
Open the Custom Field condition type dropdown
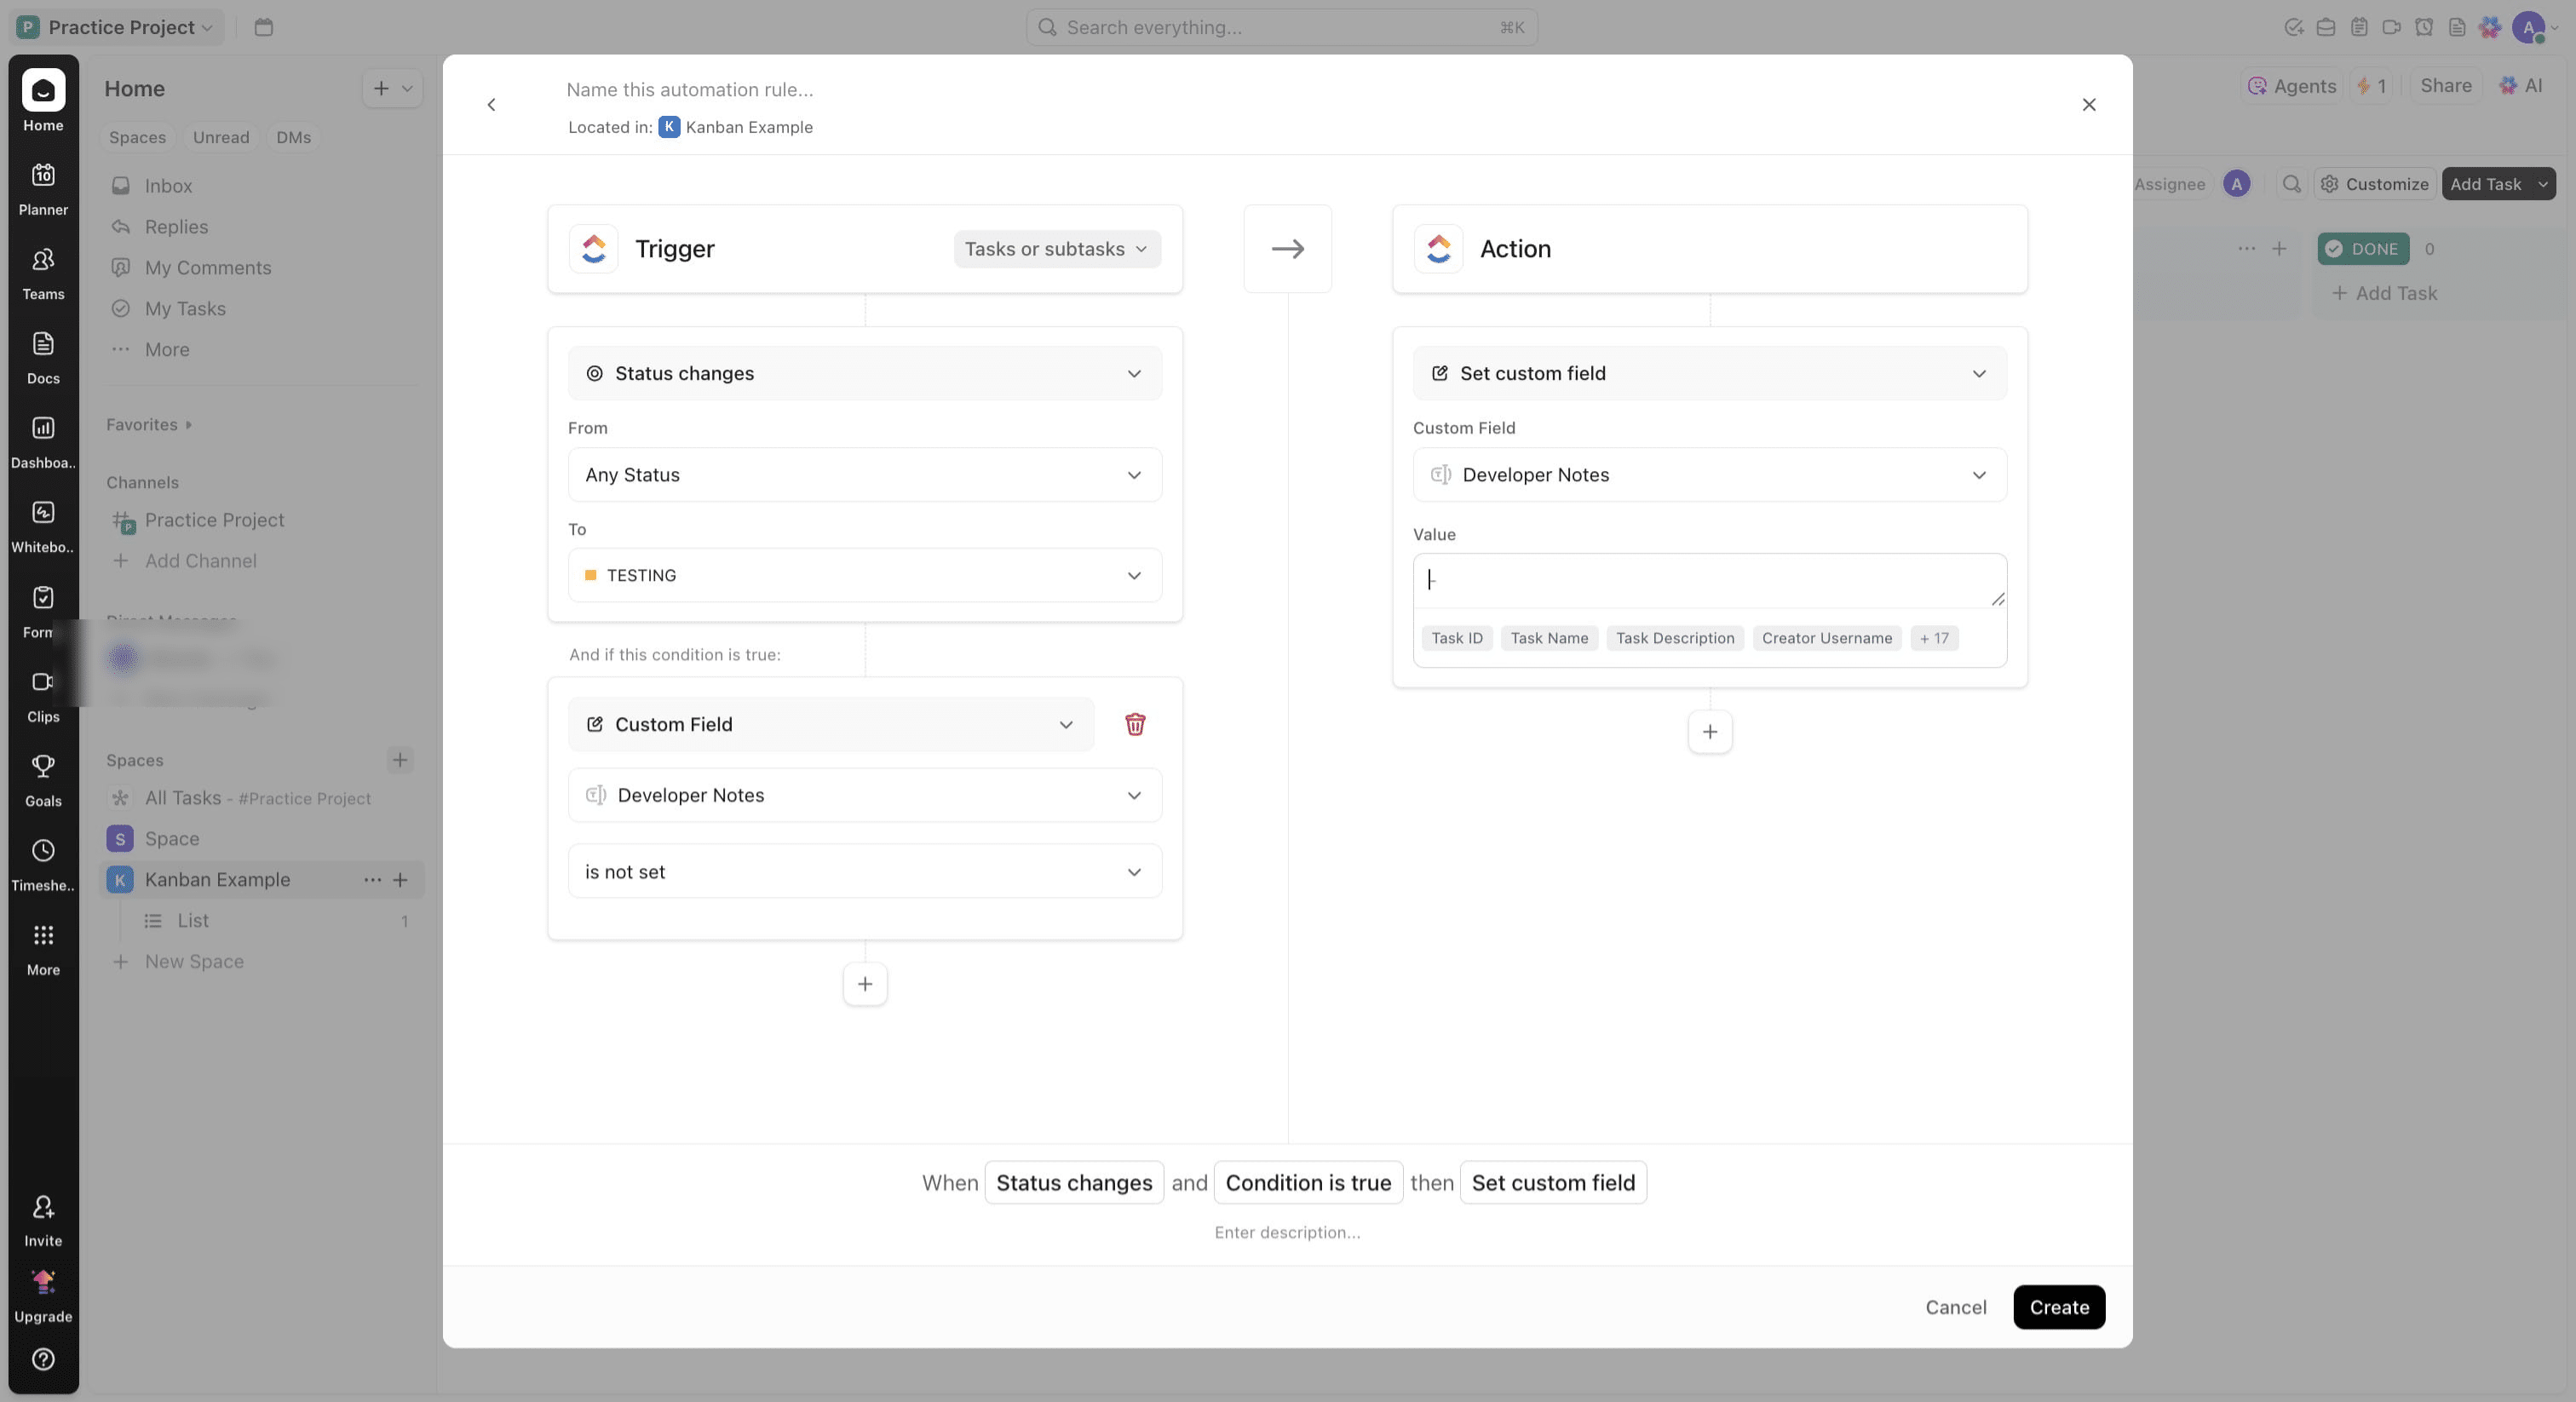coord(831,724)
